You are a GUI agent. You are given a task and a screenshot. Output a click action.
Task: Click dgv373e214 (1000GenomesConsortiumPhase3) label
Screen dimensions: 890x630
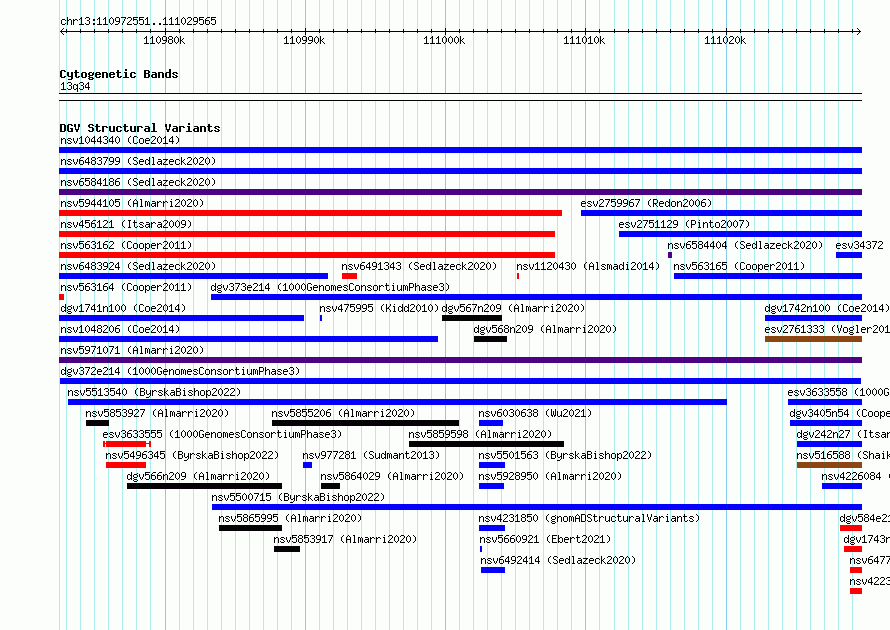(330, 287)
